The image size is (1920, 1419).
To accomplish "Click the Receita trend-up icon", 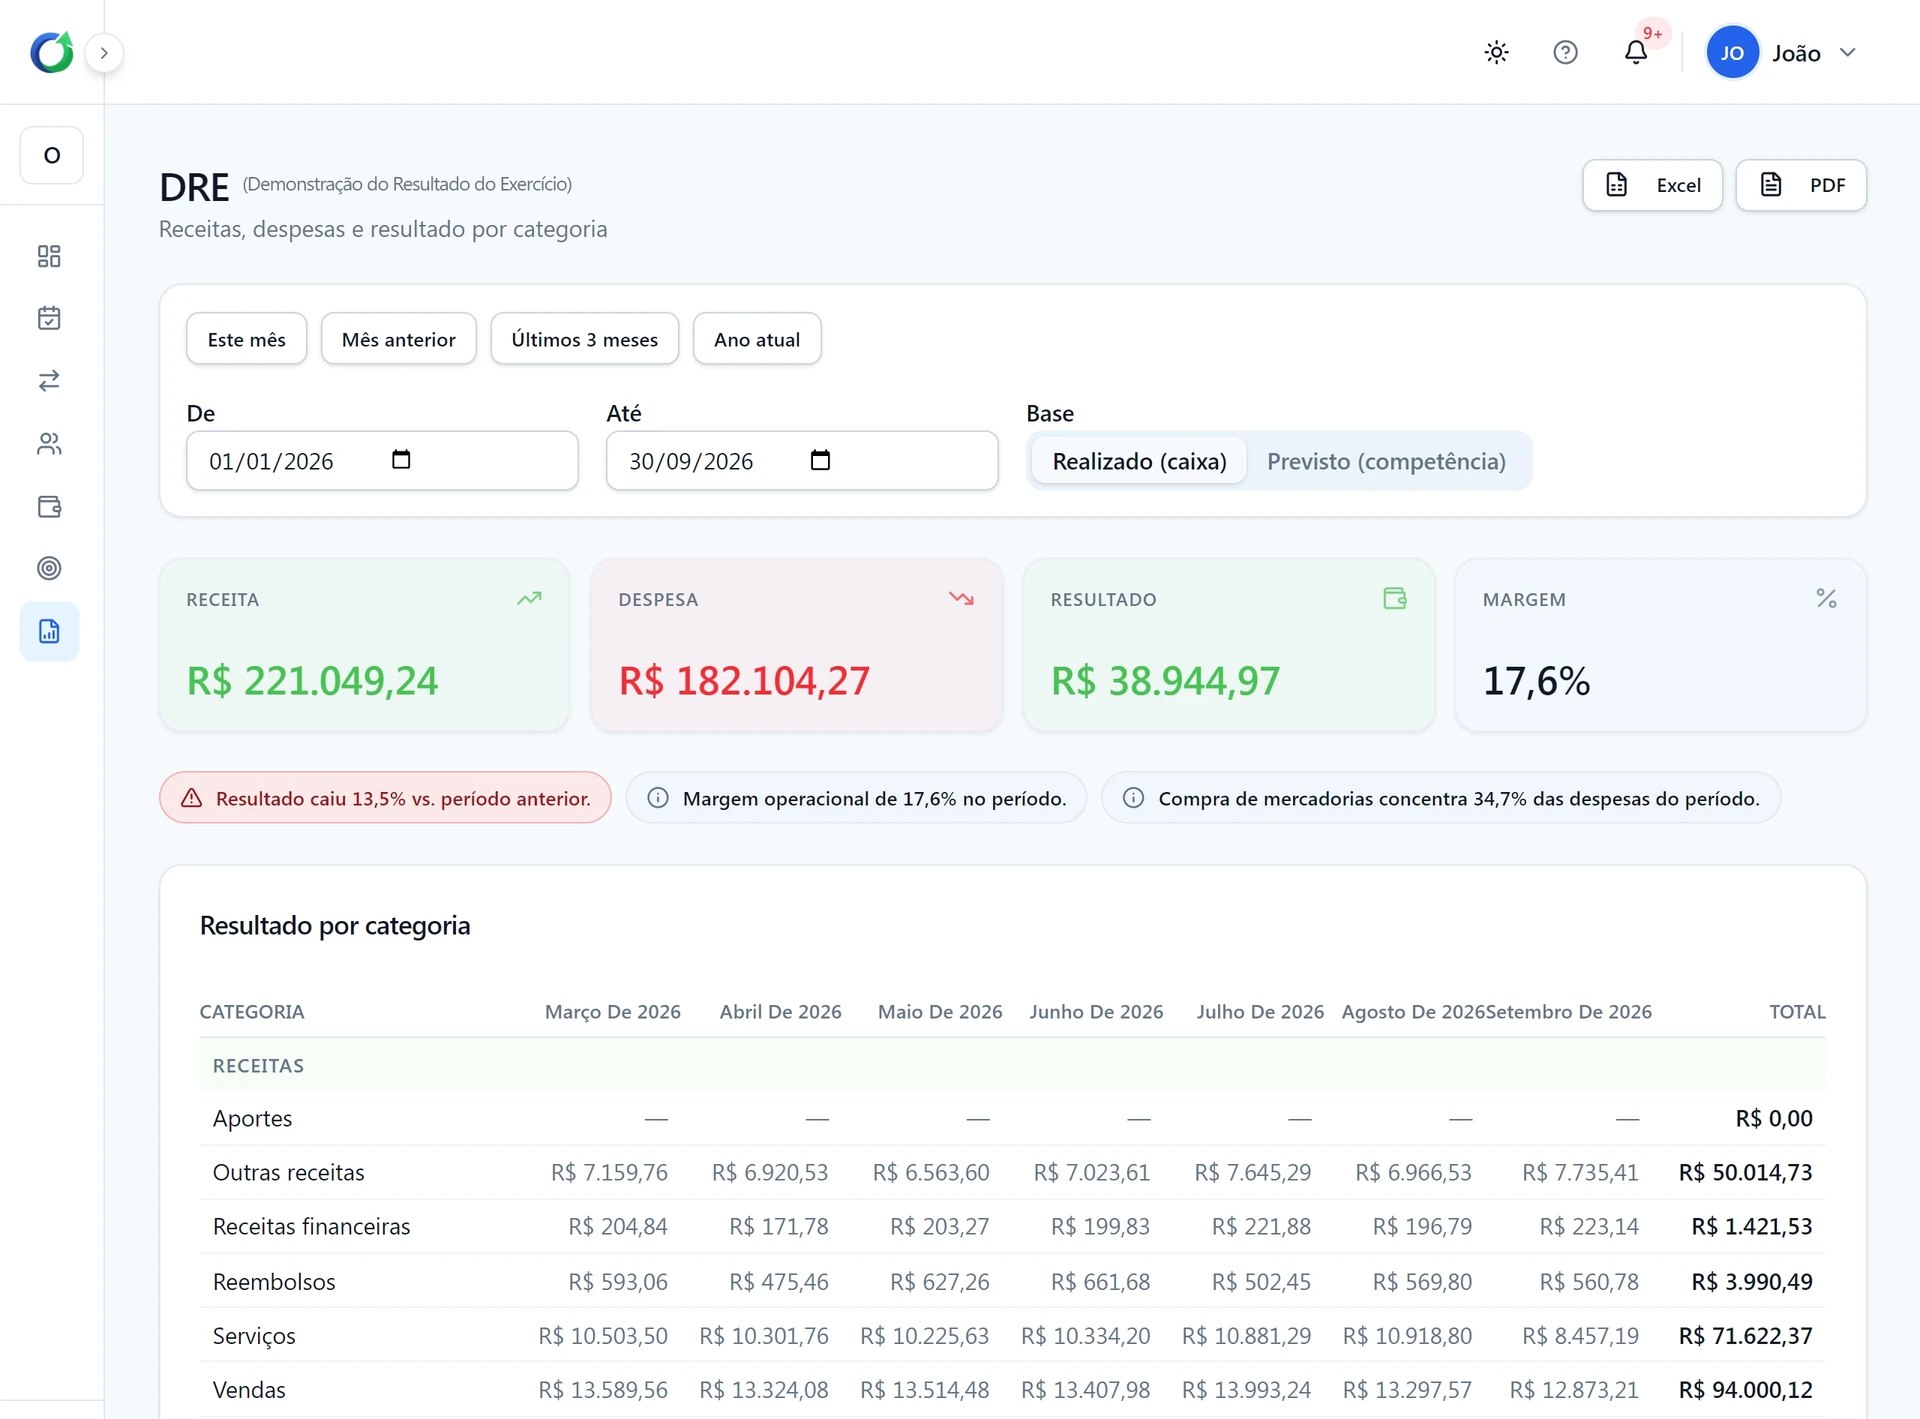I will [x=529, y=598].
